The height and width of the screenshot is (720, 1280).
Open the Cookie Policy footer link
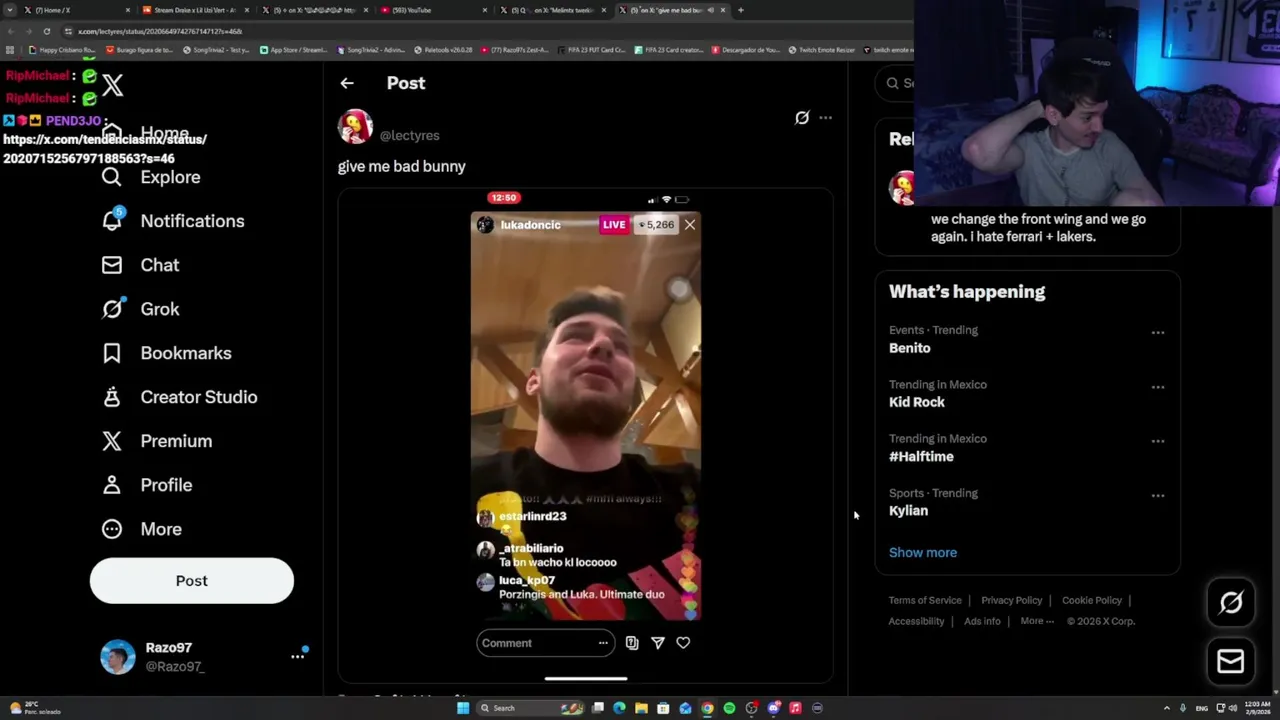[x=1091, y=600]
